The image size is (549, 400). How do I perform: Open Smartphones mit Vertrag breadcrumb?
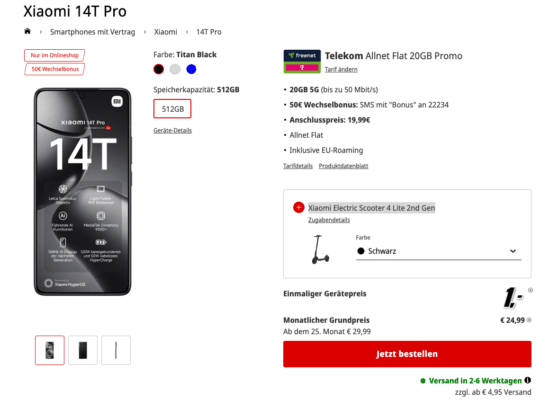click(x=92, y=32)
